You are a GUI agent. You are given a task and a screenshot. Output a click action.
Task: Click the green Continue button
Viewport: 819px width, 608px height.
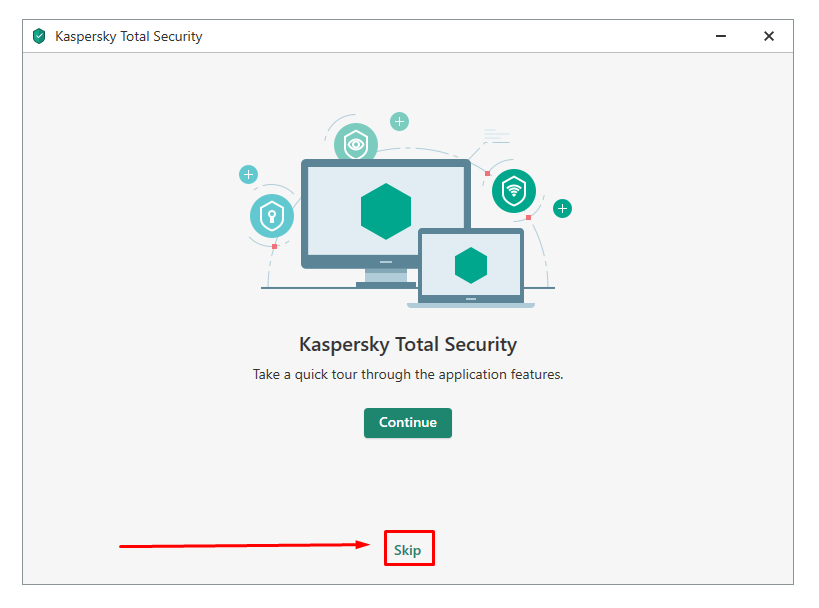pos(407,423)
